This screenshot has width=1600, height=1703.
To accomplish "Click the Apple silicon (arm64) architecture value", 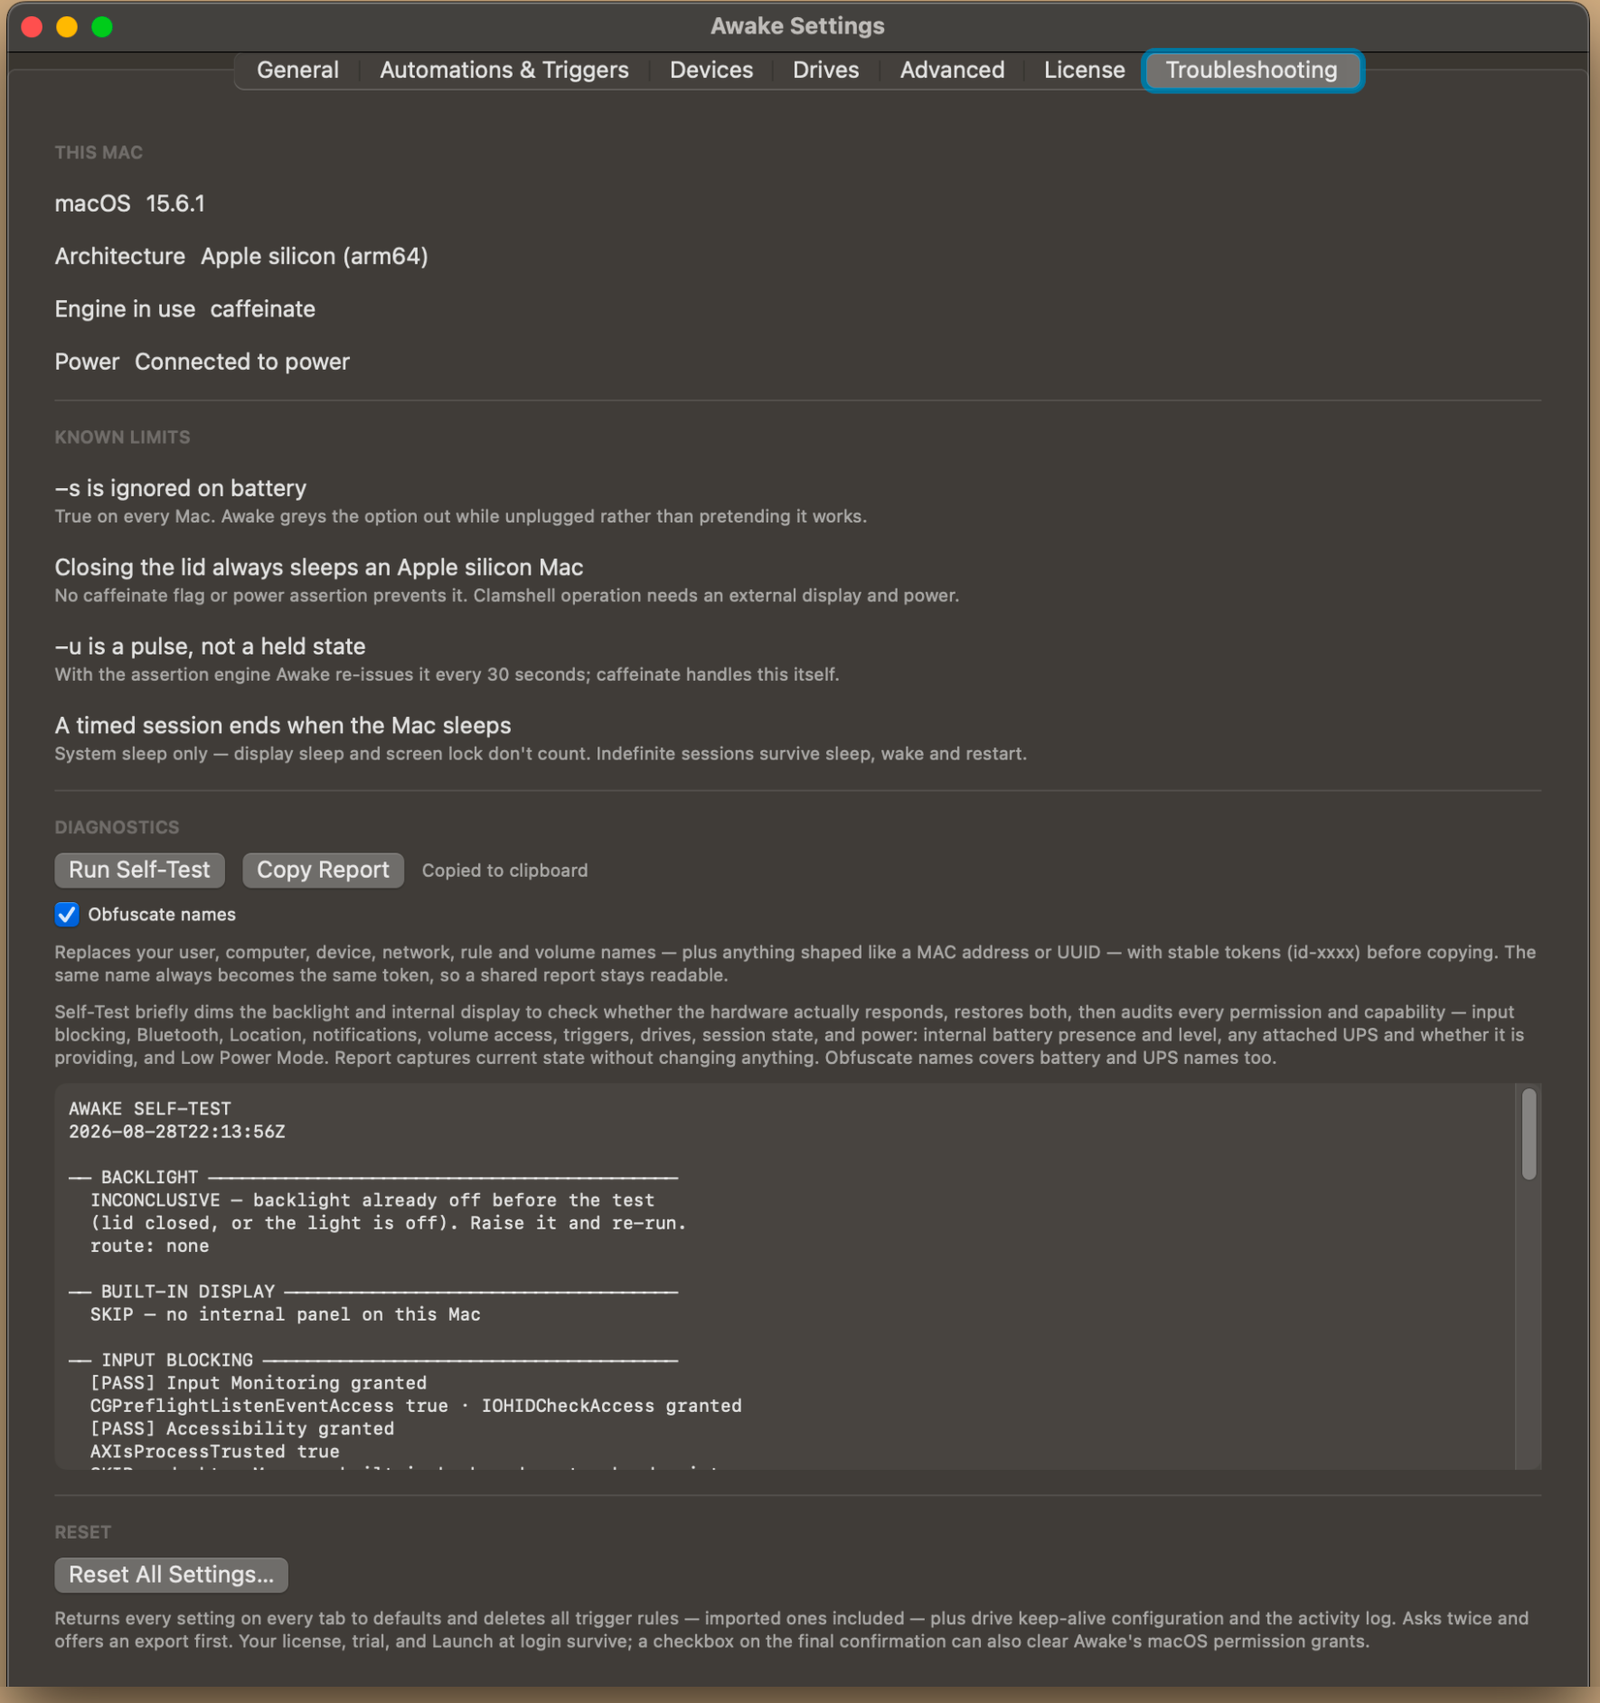I will (x=314, y=256).
